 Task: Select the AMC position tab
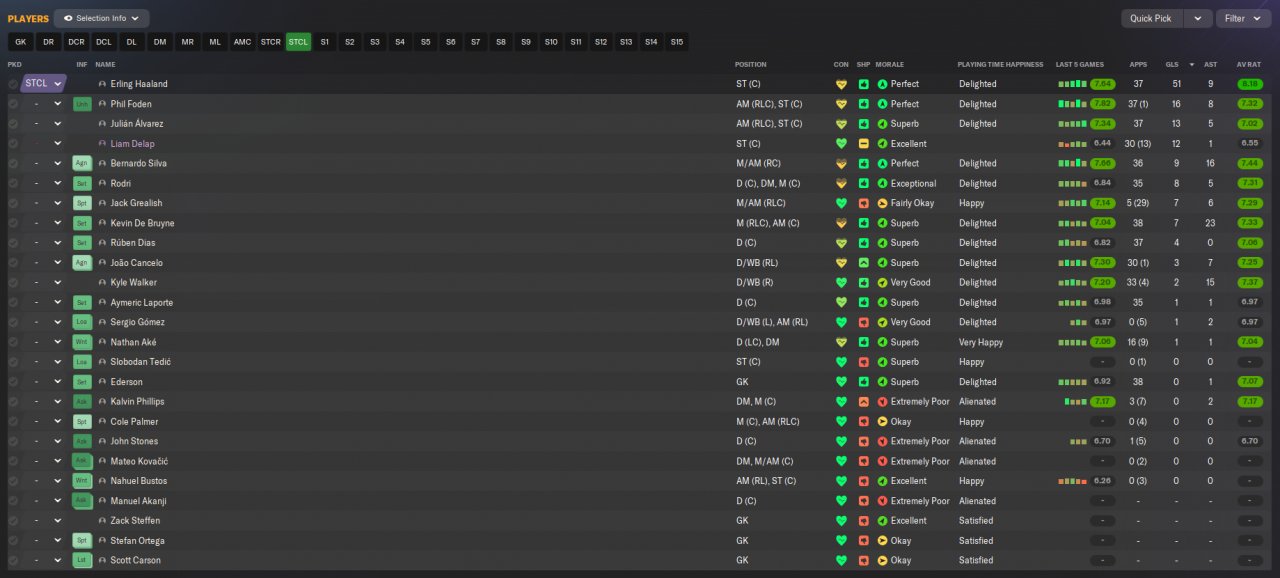[242, 42]
